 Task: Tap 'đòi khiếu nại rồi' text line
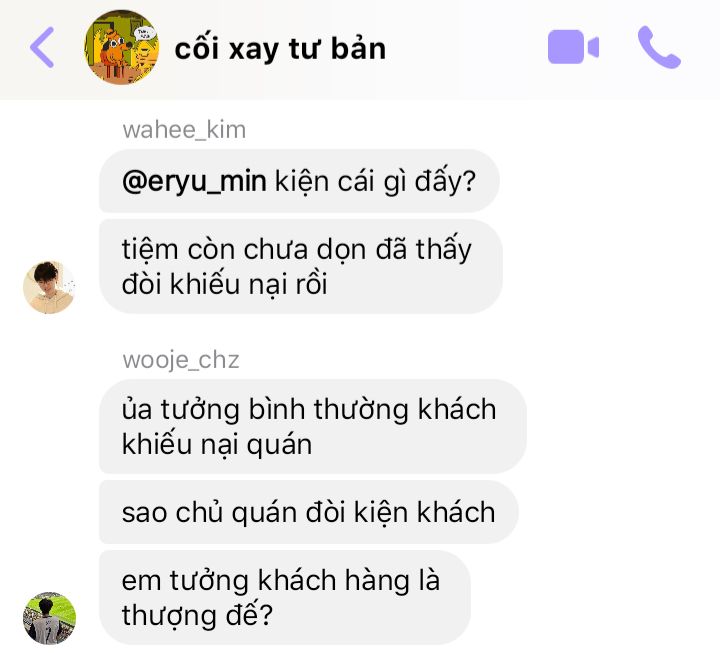225,284
